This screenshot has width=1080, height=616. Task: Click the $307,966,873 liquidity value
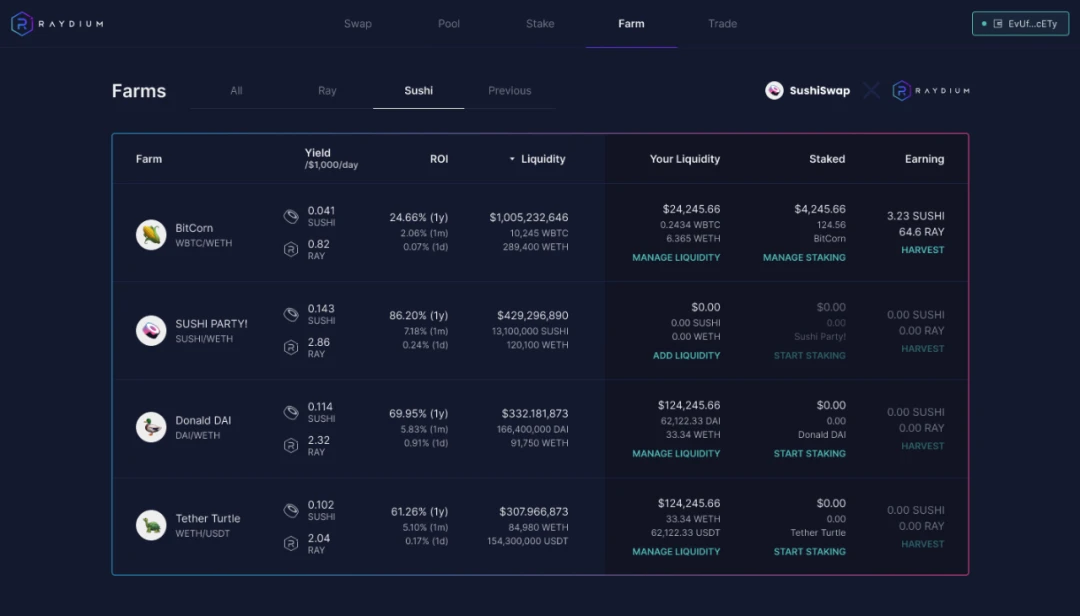pyautogui.click(x=534, y=511)
